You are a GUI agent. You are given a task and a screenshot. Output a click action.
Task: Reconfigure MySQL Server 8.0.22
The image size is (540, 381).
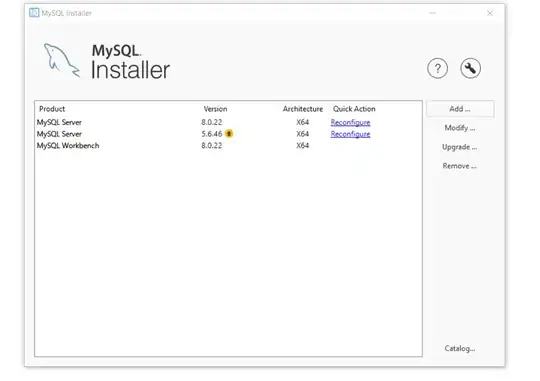[350, 122]
